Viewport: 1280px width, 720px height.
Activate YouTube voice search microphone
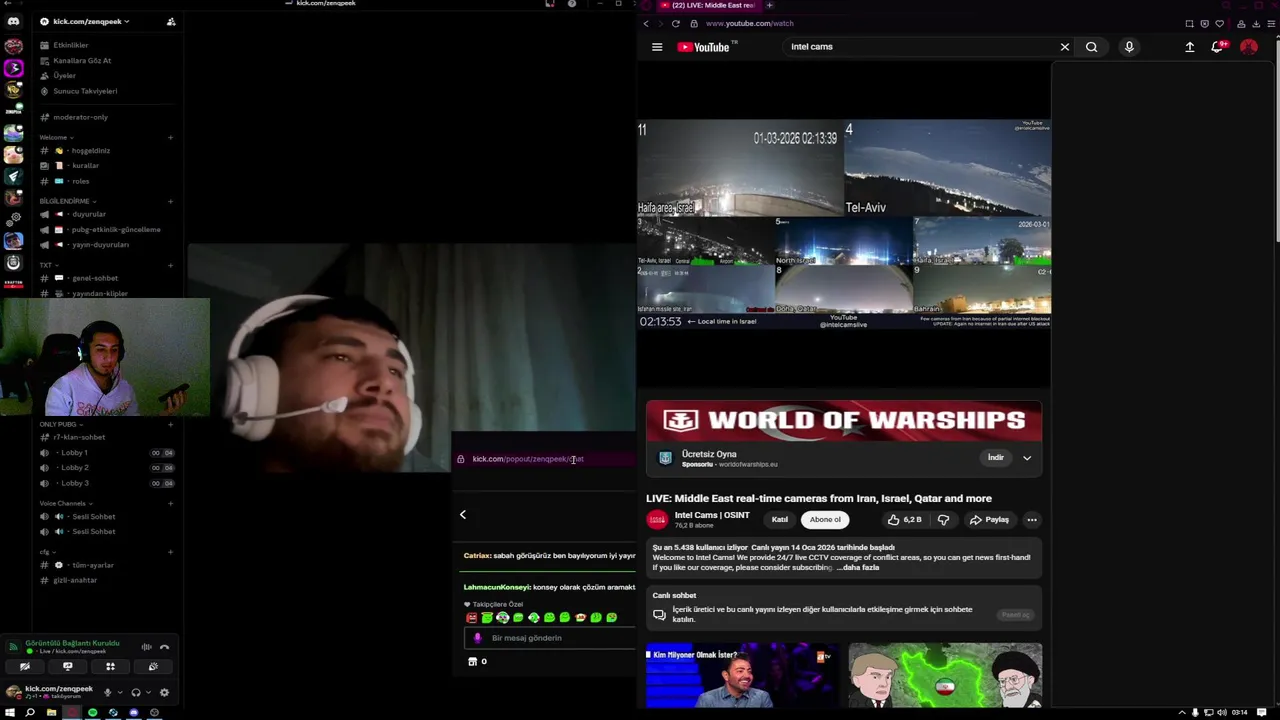coord(1129,47)
